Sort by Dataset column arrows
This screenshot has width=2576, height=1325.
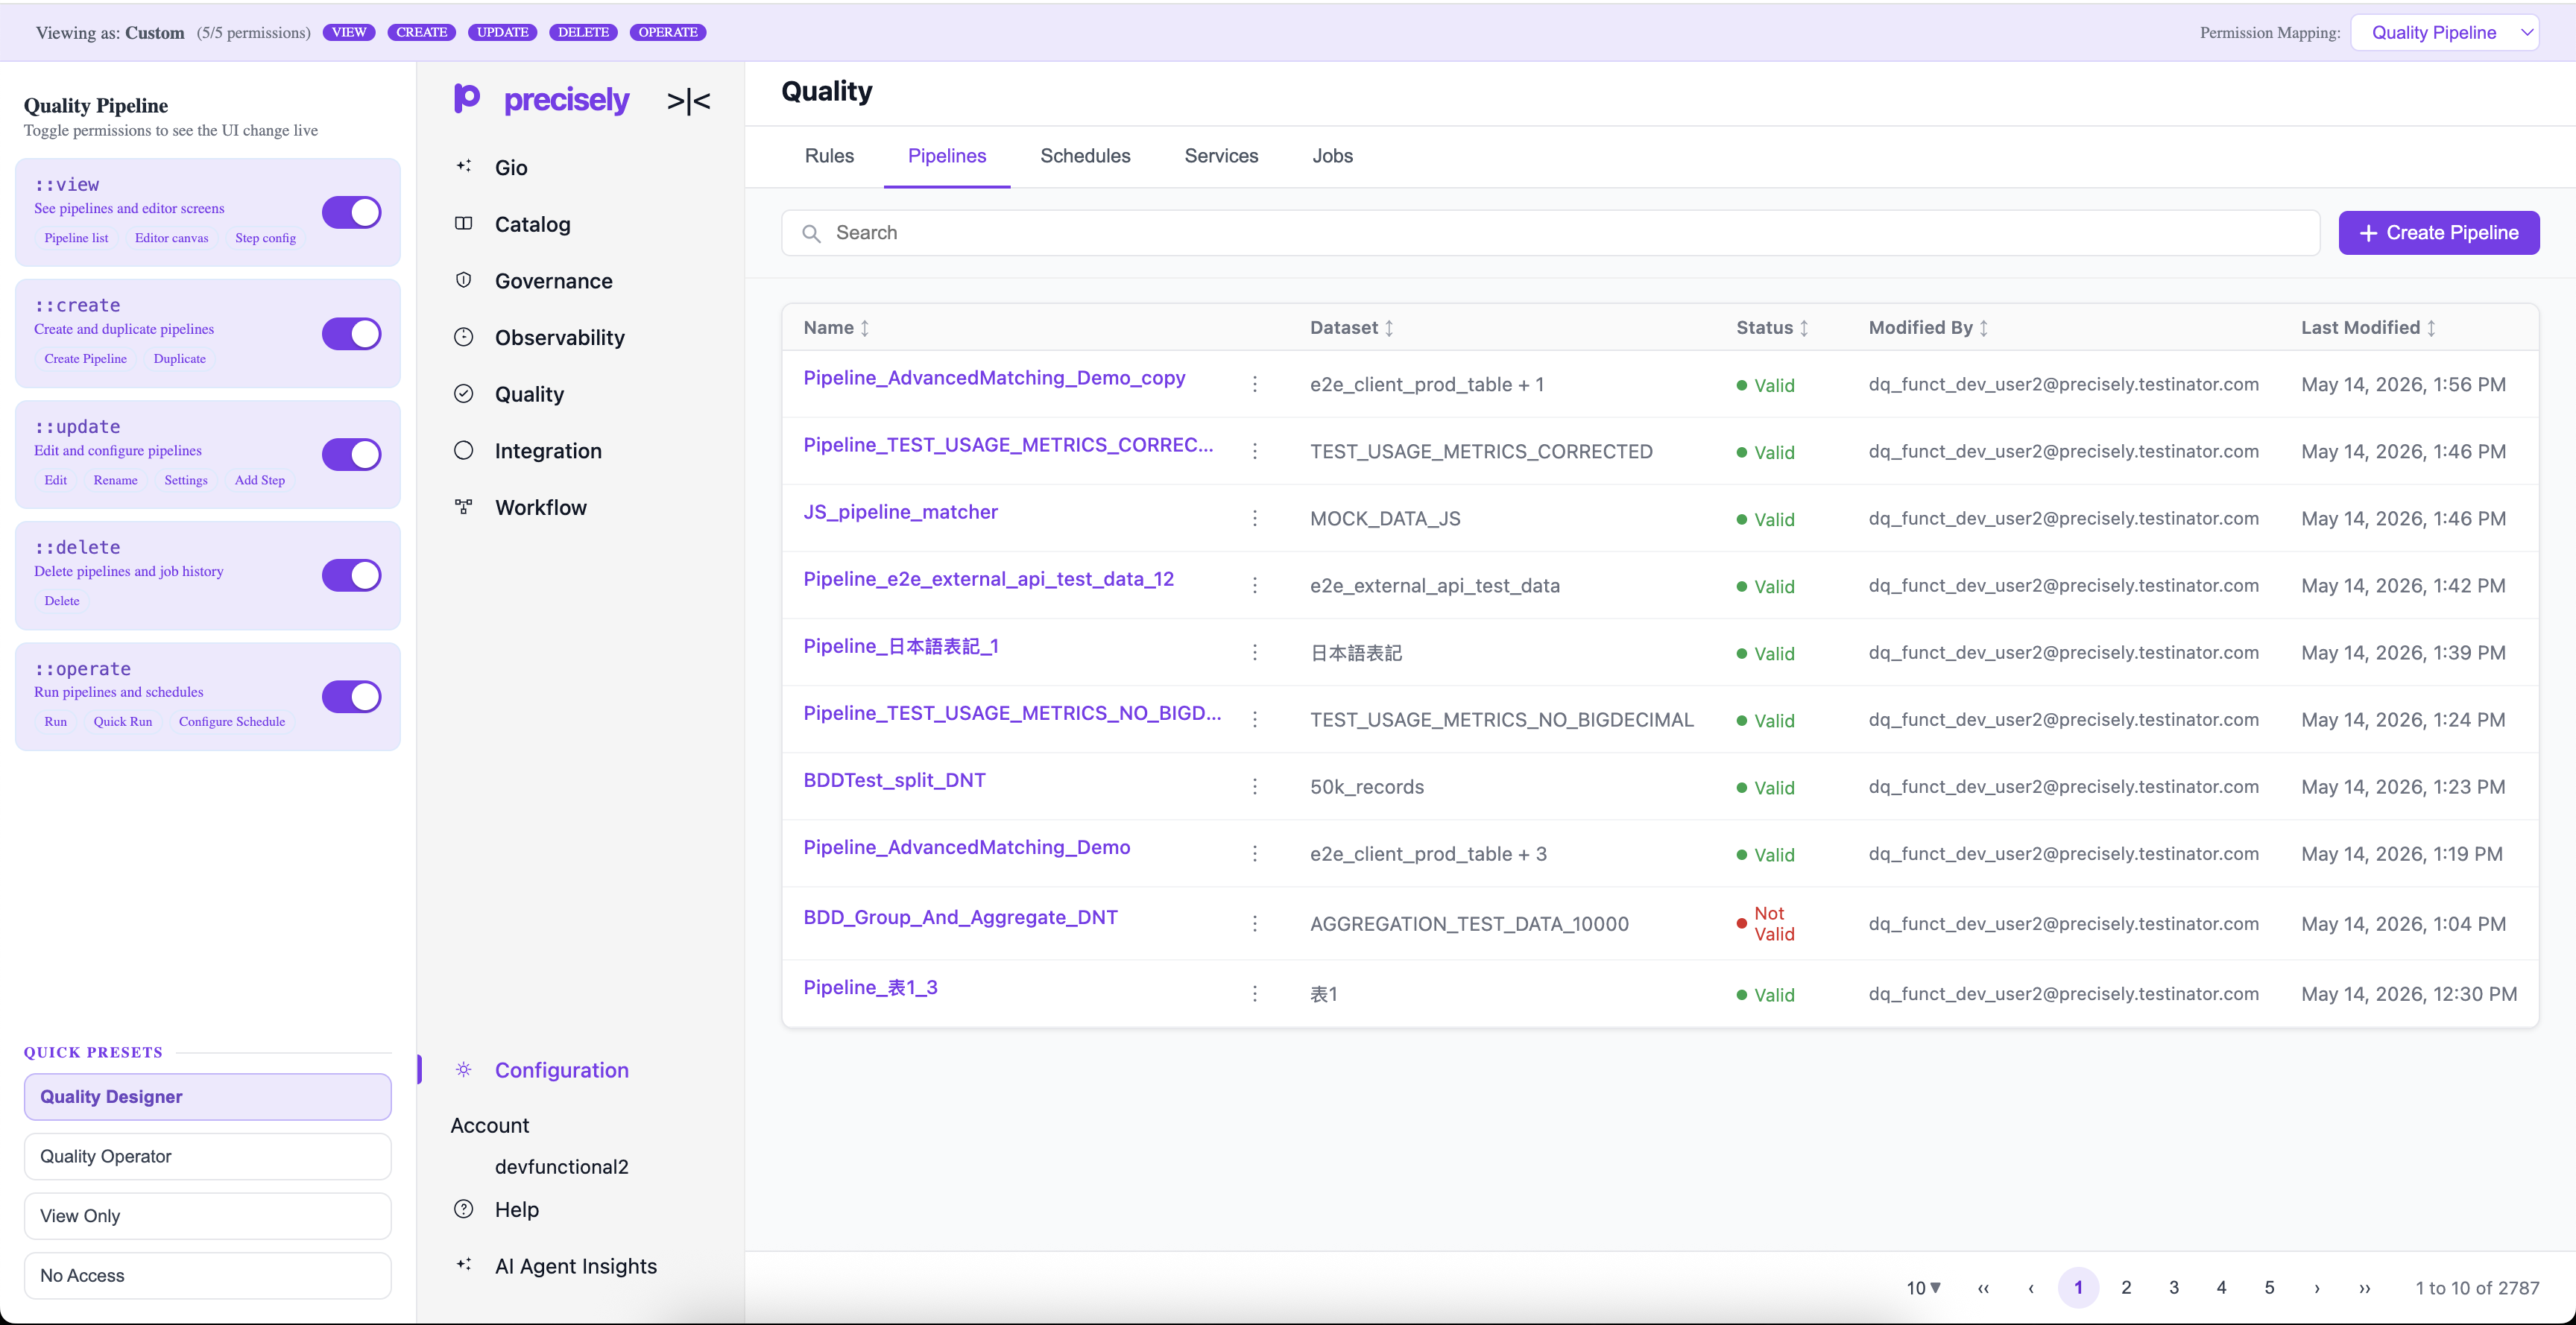[1389, 328]
